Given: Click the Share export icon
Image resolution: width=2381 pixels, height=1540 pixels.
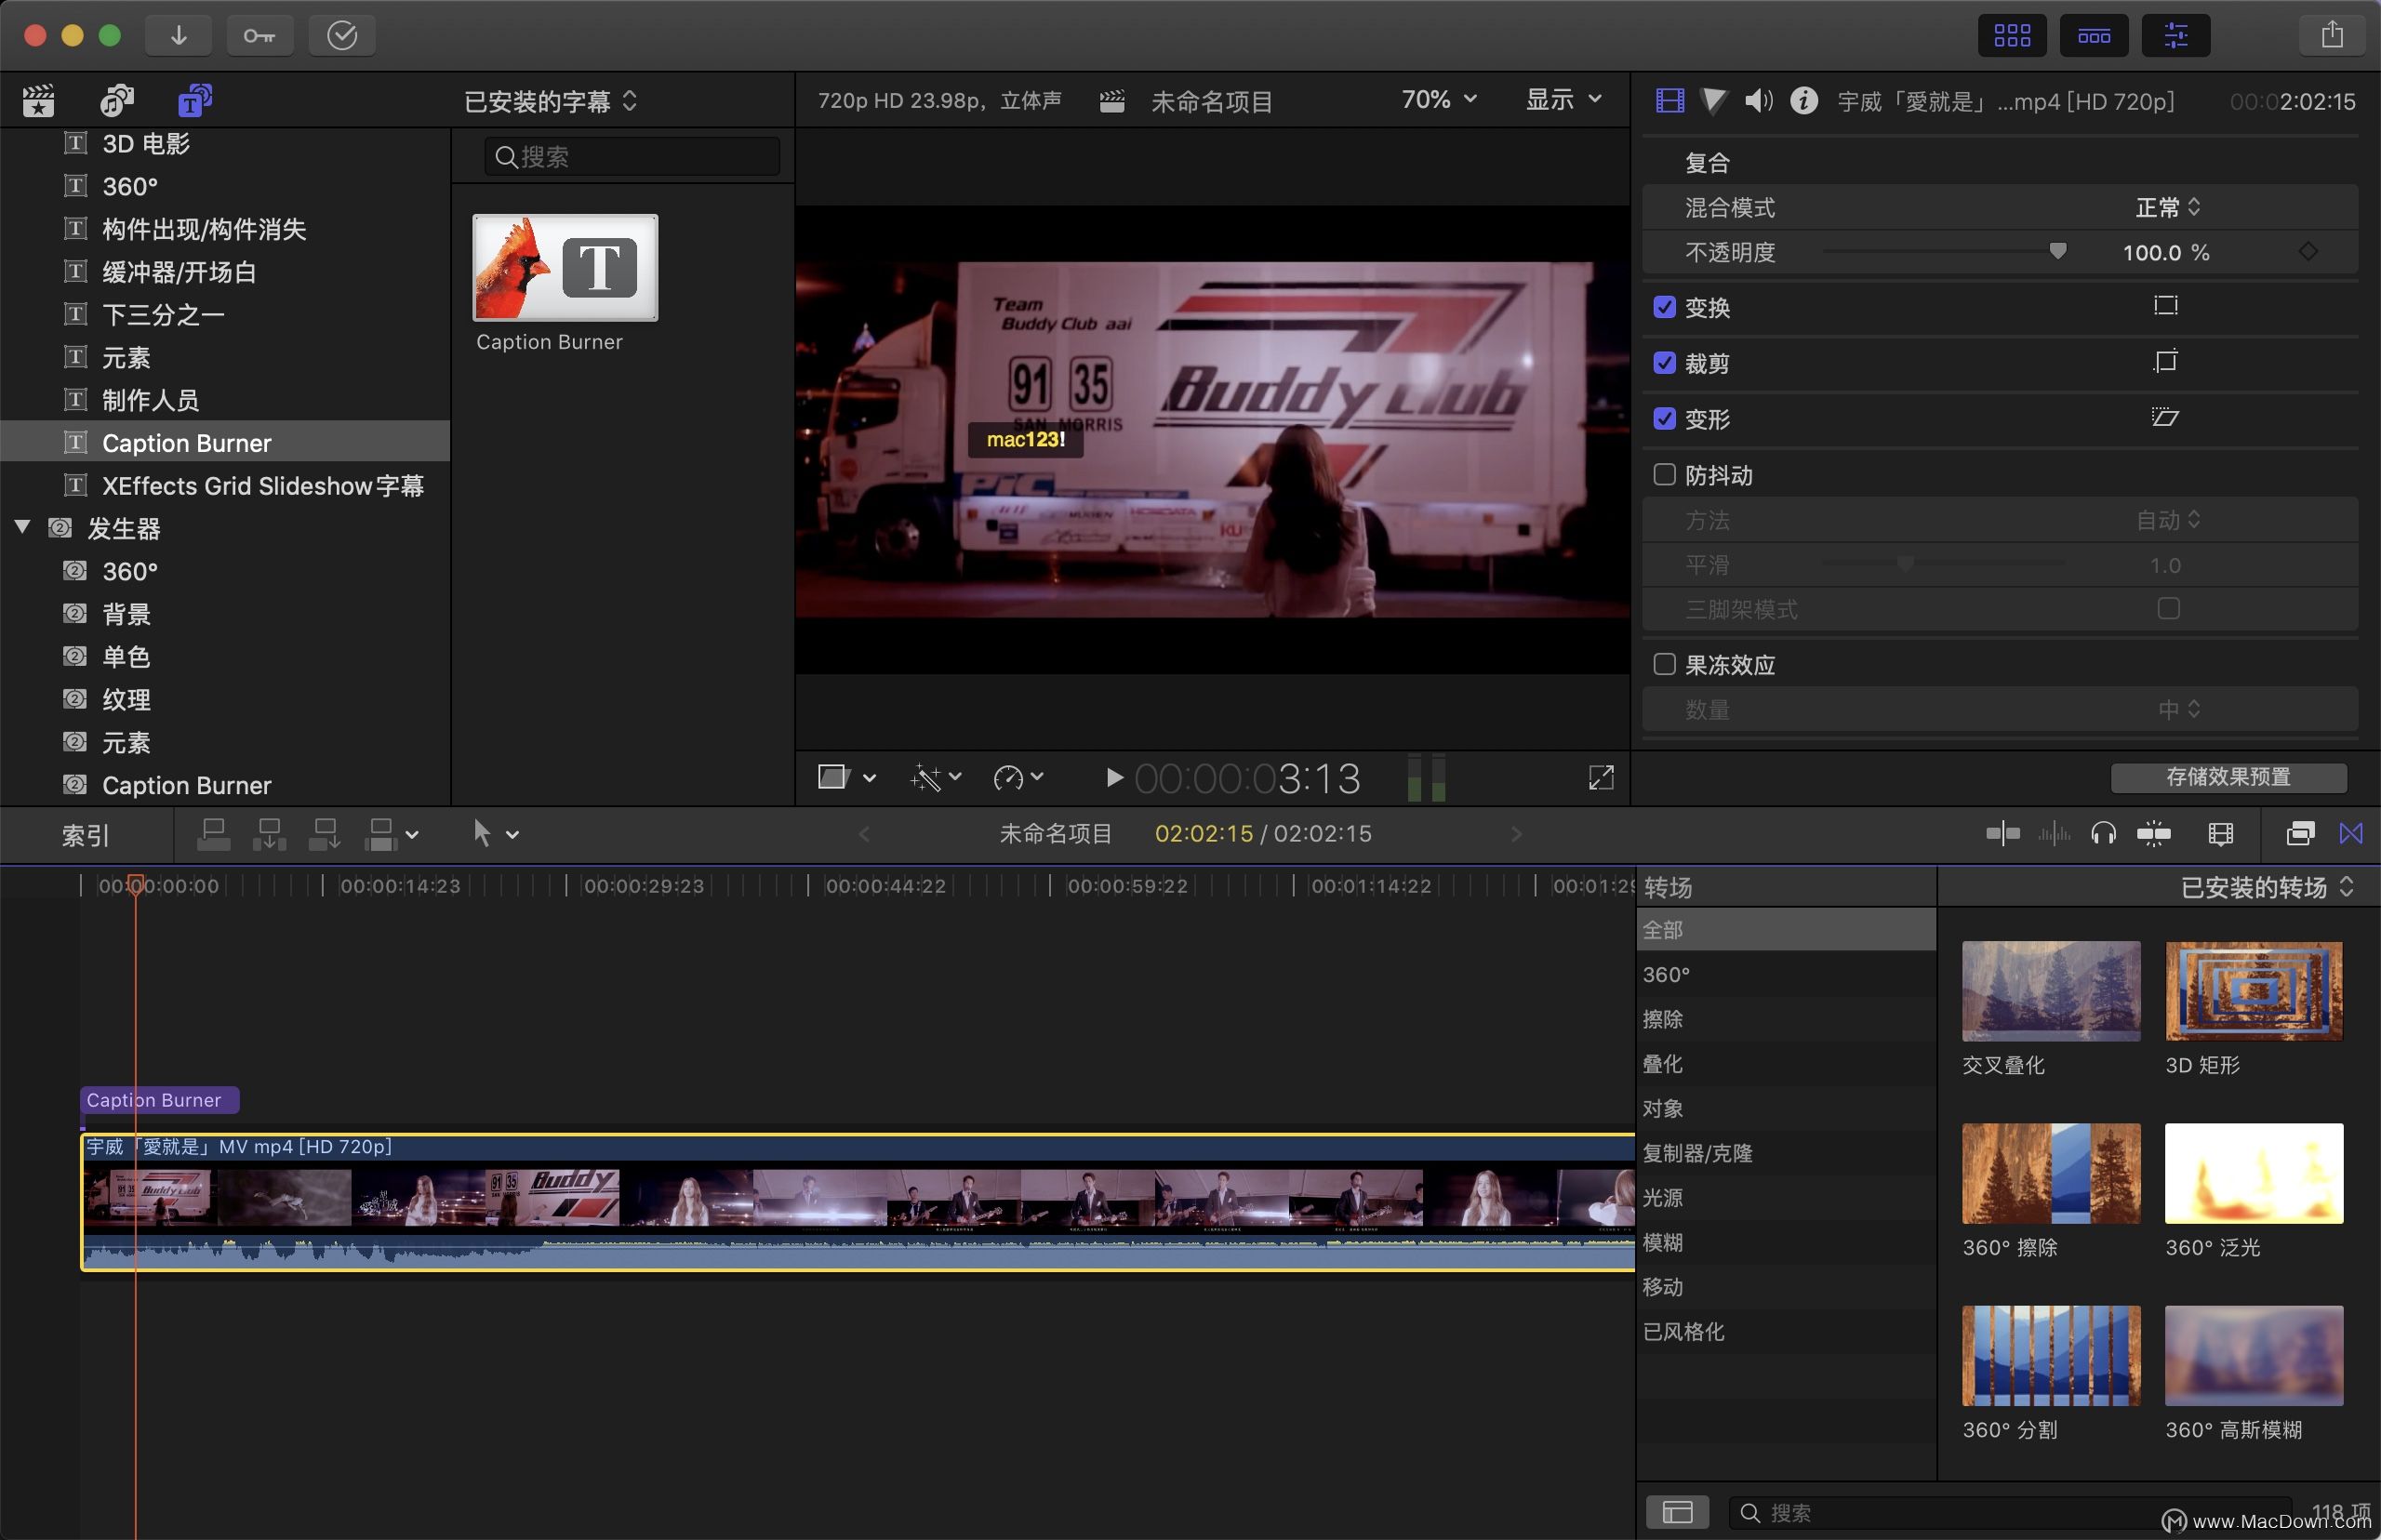Looking at the screenshot, I should click(2332, 36).
